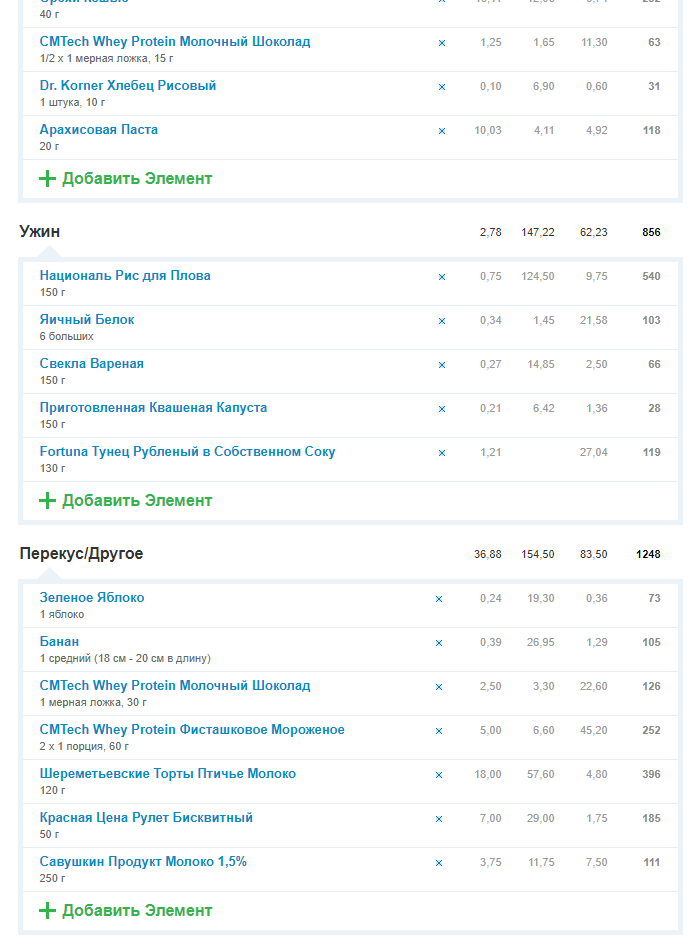The width and height of the screenshot is (690, 950).
Task: Open Красная Цена Рулет Бисквитный link
Action: pyautogui.click(x=146, y=818)
